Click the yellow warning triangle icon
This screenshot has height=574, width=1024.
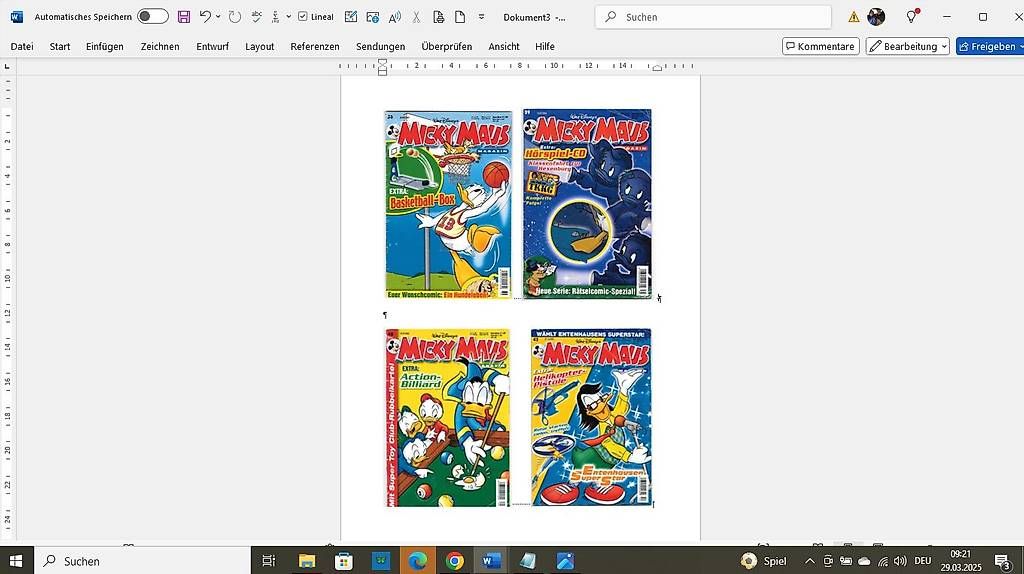(x=854, y=17)
